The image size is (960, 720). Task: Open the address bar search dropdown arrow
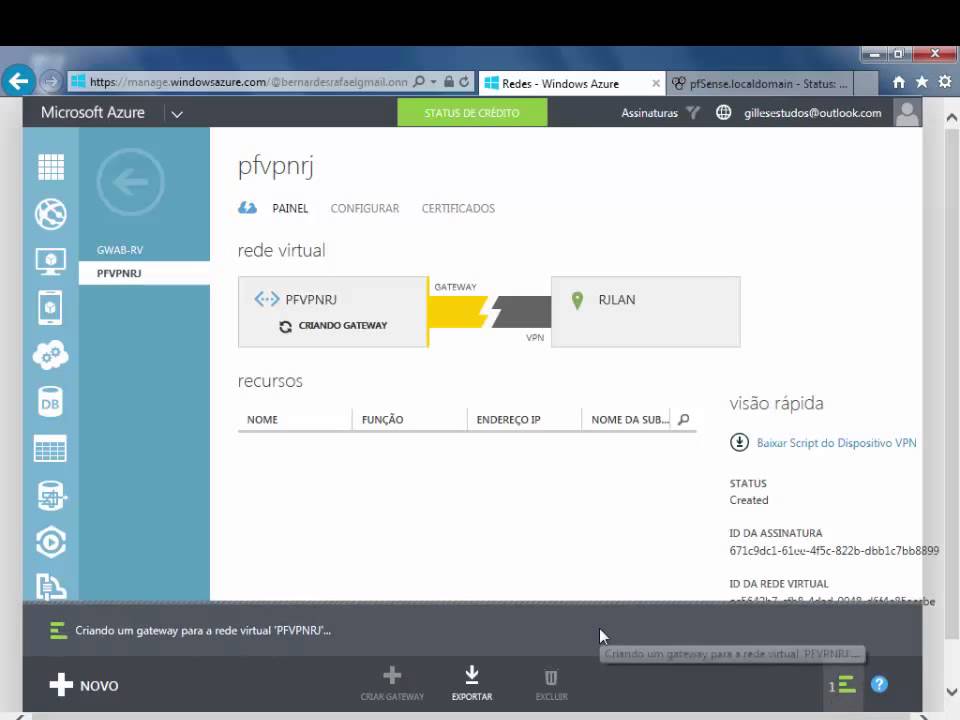point(433,81)
